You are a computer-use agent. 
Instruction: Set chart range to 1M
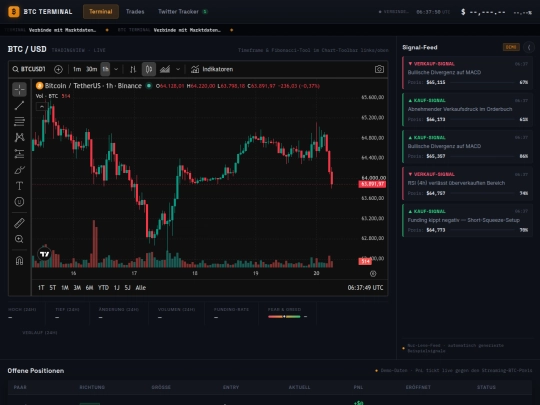[65, 288]
